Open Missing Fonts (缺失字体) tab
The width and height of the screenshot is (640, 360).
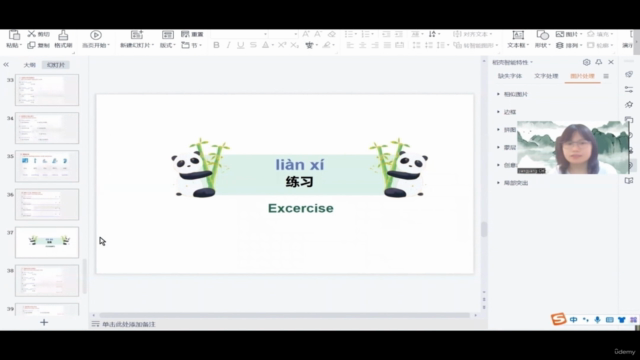coord(510,76)
